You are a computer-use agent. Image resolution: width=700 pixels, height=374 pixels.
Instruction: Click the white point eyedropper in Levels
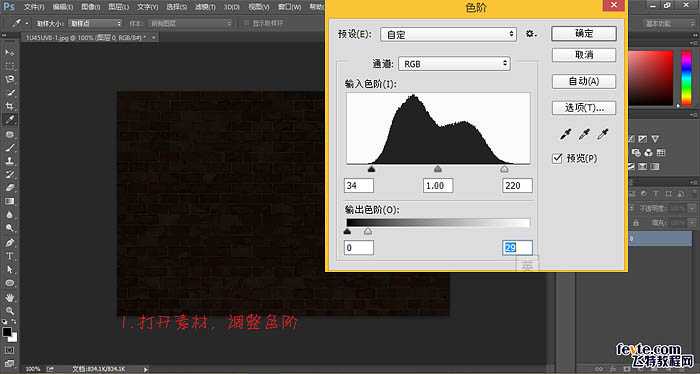(x=603, y=134)
